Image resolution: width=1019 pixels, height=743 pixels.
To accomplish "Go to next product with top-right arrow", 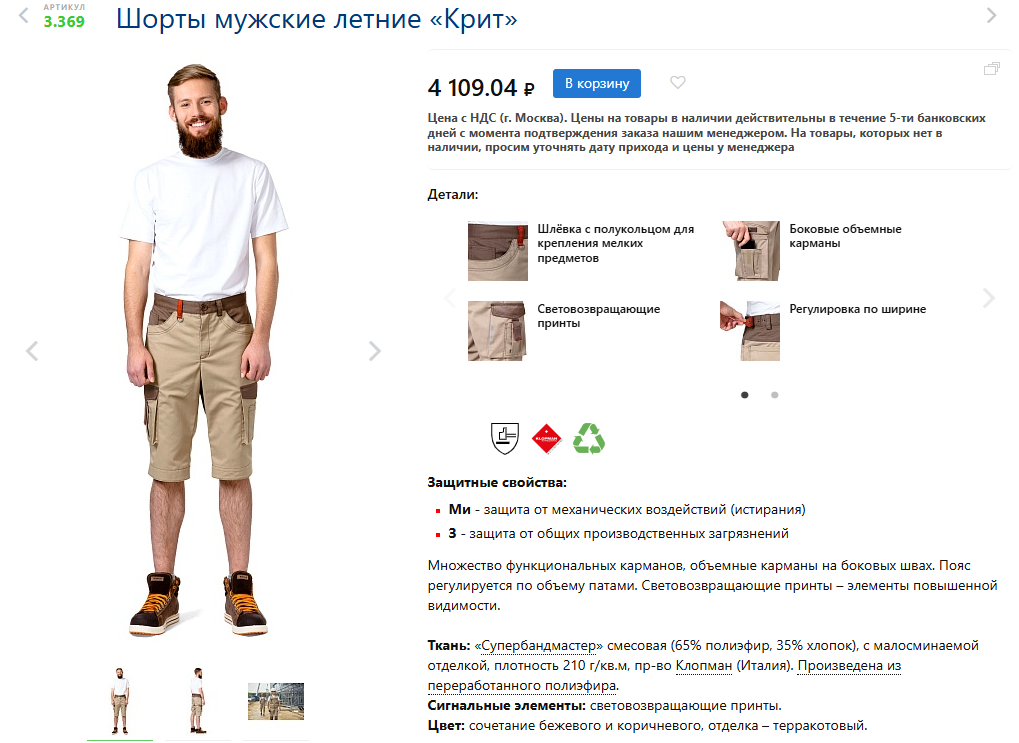I will (991, 16).
